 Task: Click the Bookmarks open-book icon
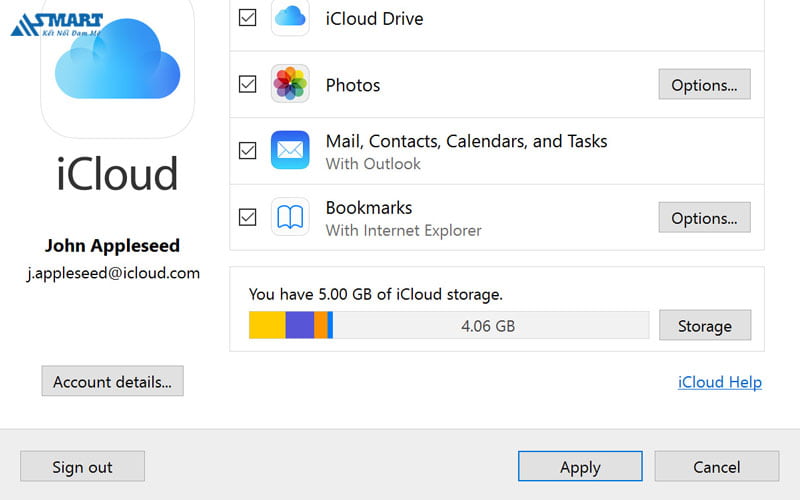point(290,217)
